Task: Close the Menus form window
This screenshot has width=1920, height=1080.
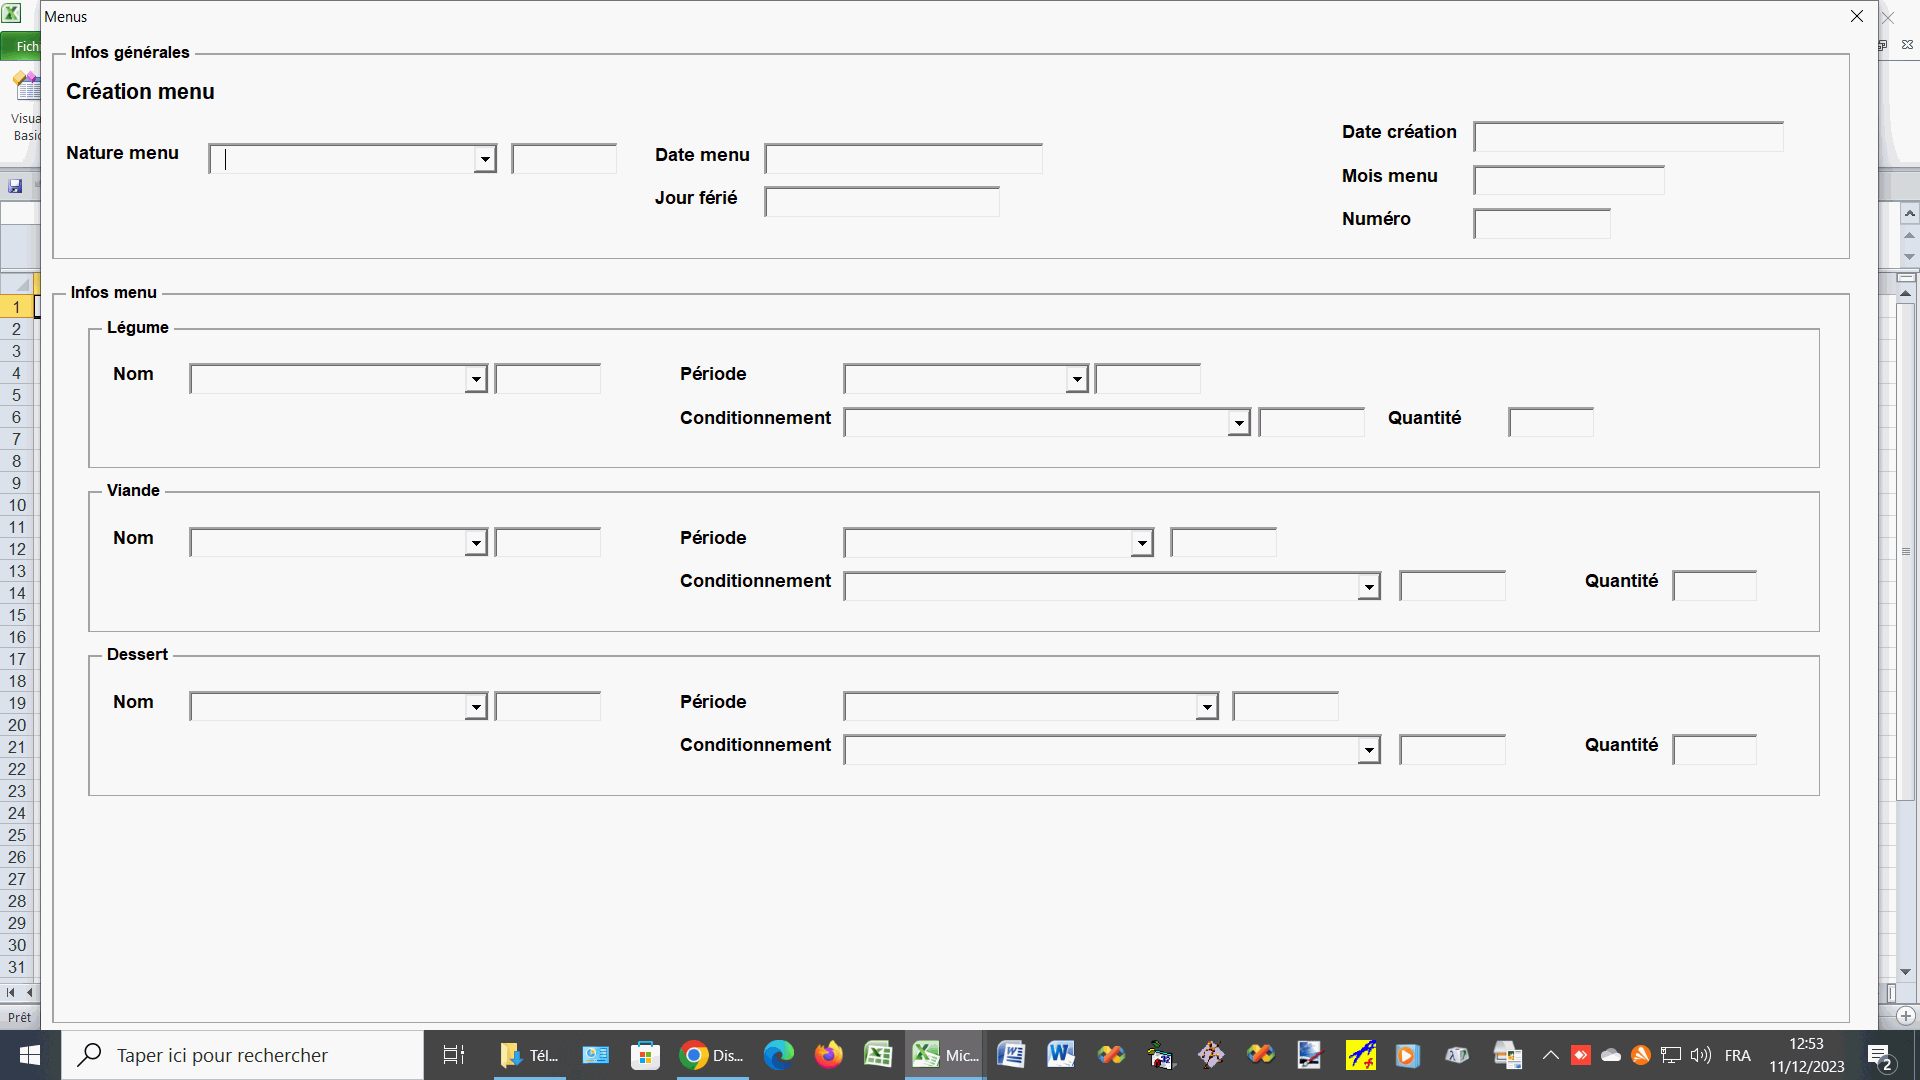Action: click(1857, 16)
